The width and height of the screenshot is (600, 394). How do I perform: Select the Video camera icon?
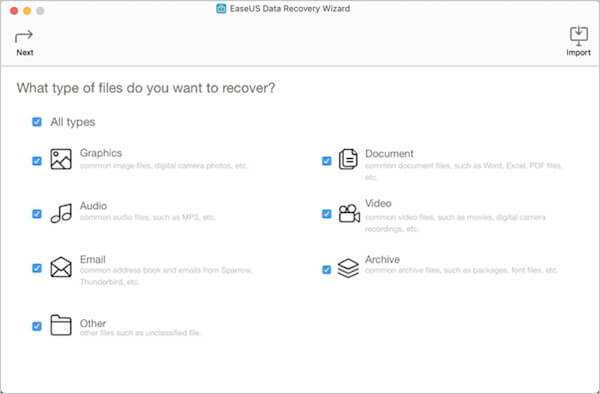click(349, 213)
